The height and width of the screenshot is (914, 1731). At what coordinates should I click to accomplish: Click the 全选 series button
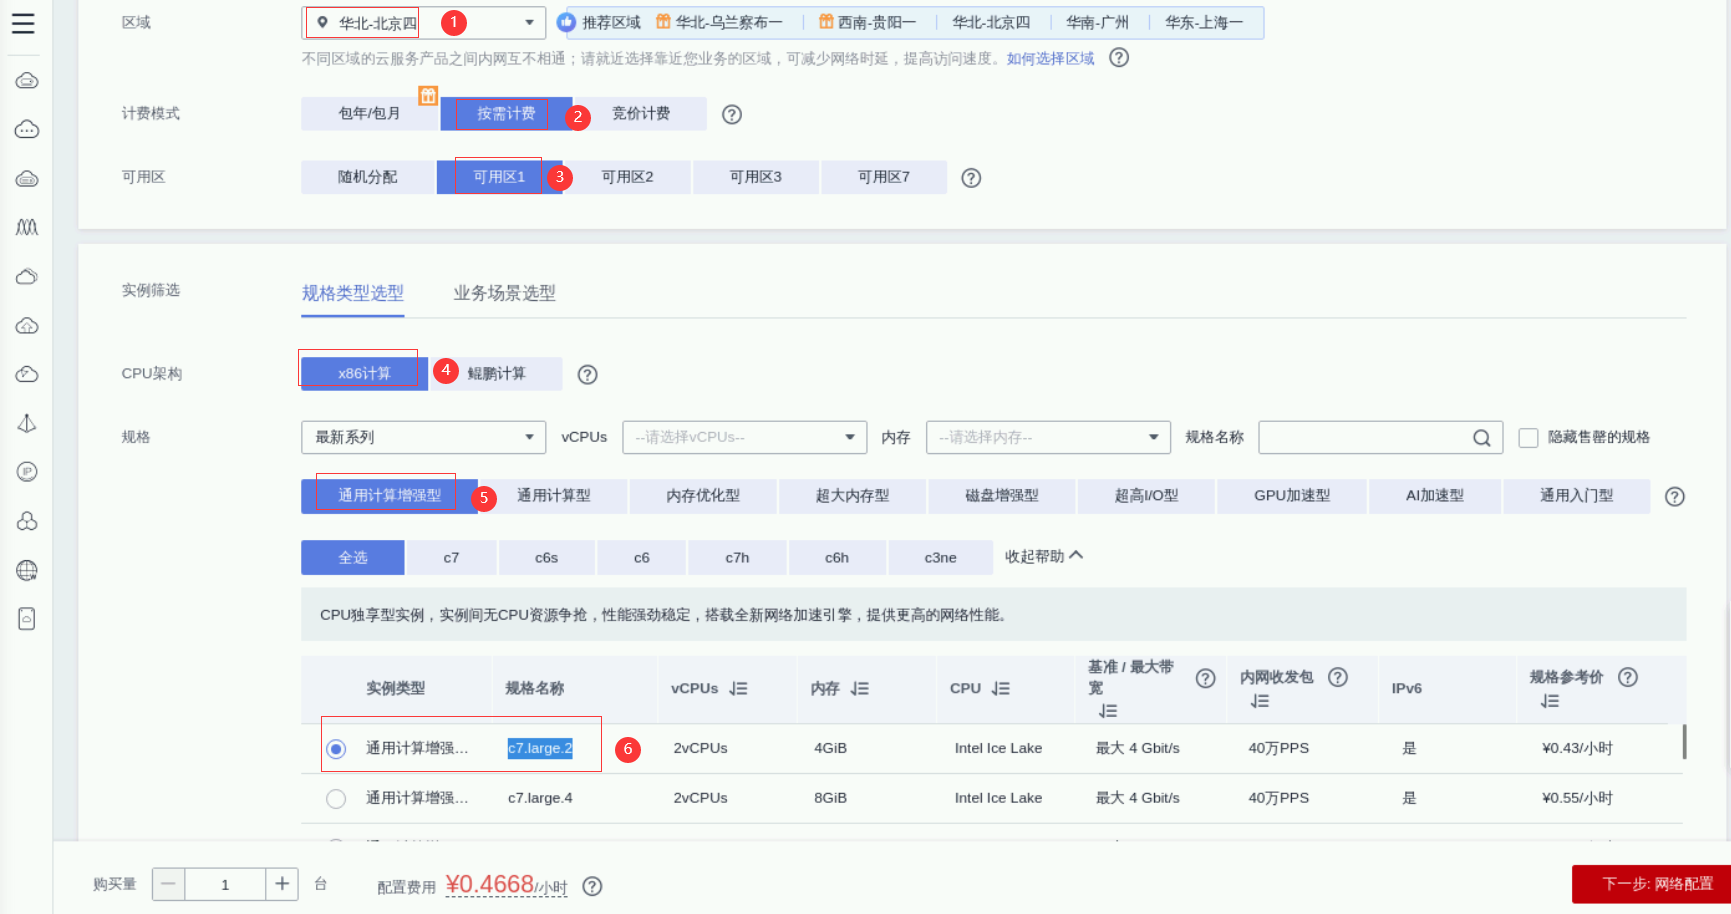[353, 558]
